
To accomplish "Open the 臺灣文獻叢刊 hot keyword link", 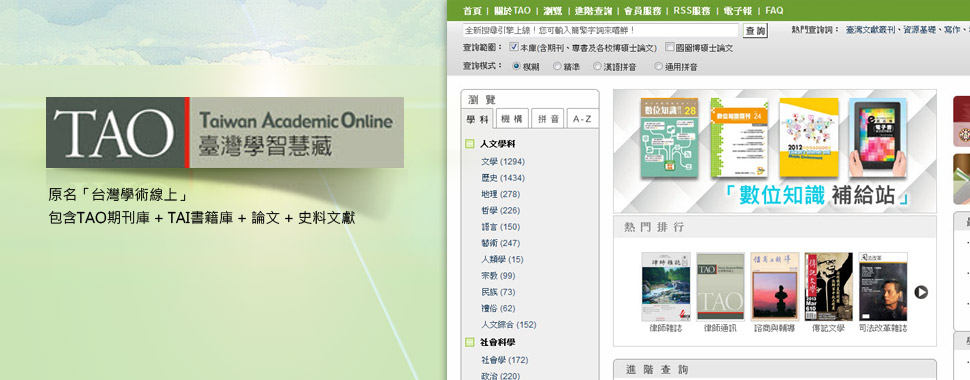I will (x=871, y=30).
